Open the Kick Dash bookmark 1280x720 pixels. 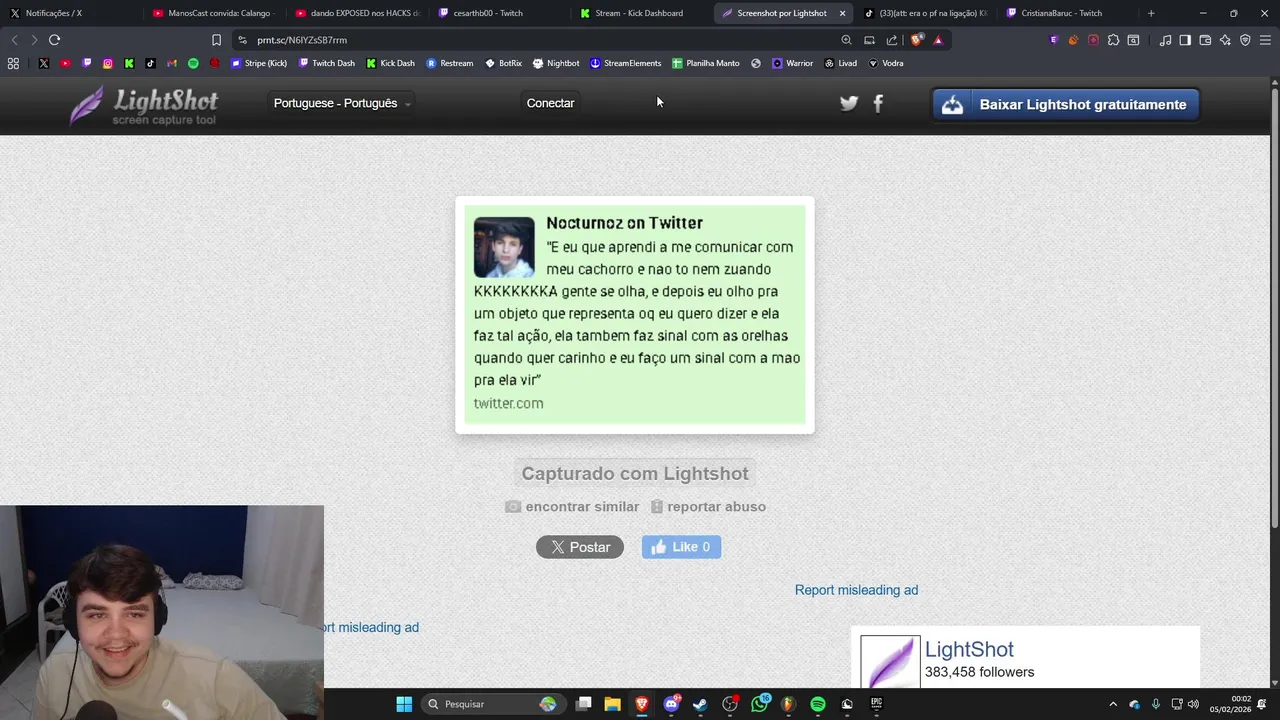tap(390, 63)
